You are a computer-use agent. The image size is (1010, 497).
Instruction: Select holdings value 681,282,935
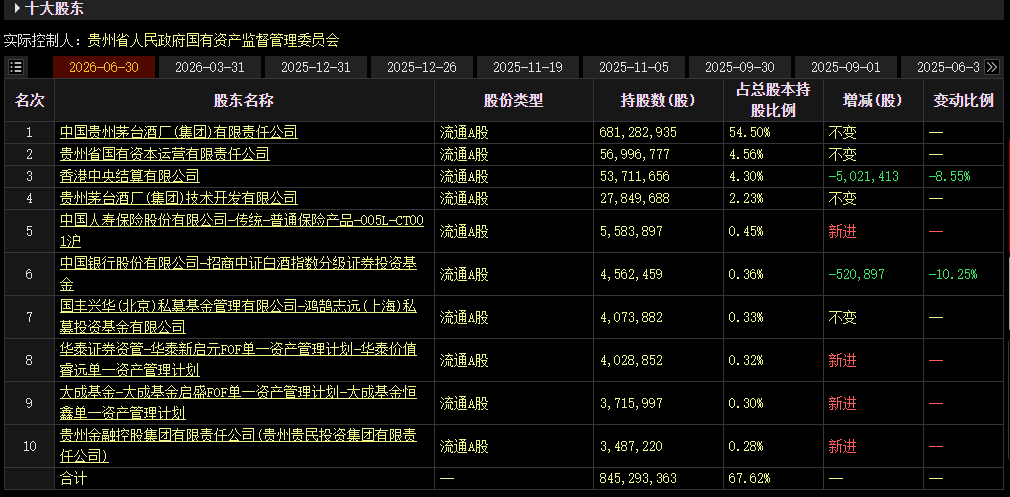(638, 133)
